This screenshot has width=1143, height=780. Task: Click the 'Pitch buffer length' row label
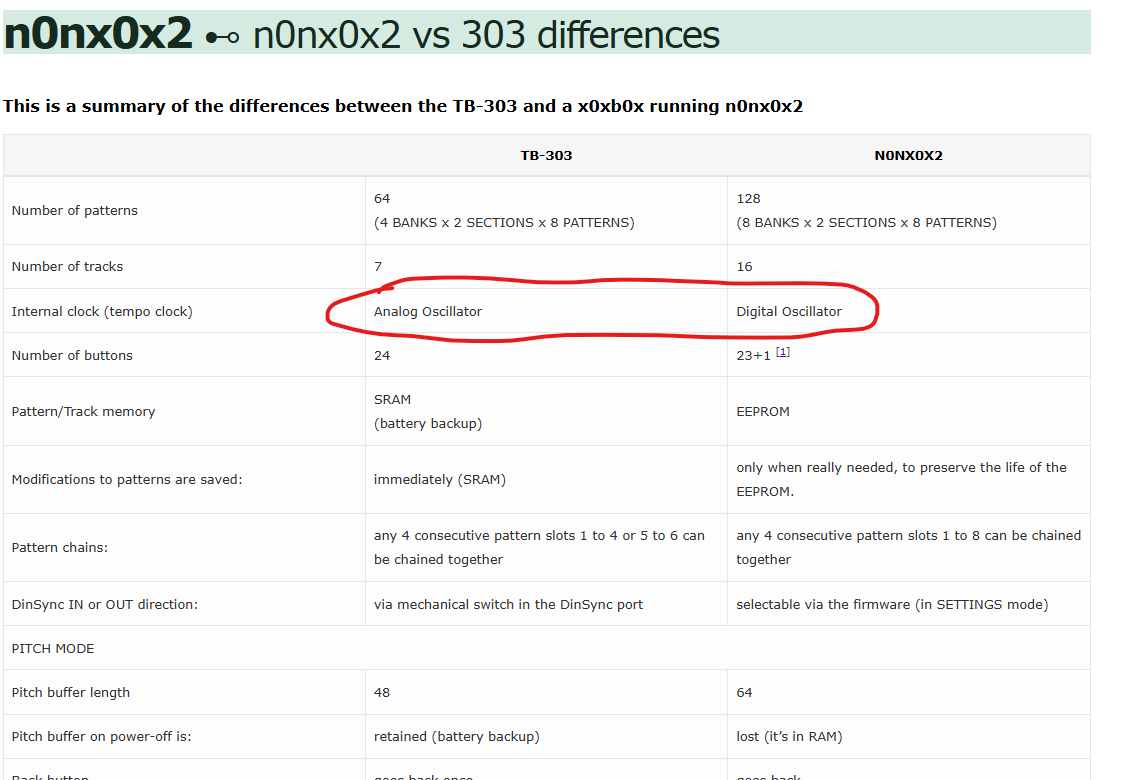point(71,693)
